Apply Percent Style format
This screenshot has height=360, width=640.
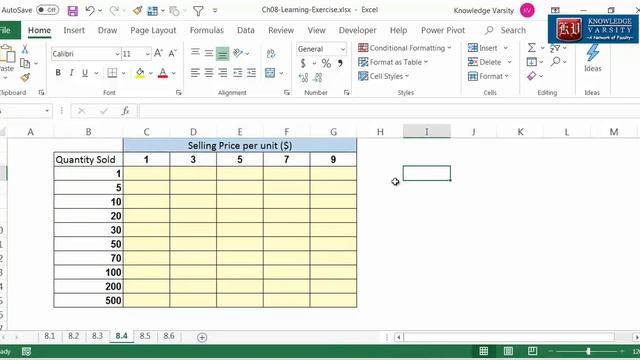[x=326, y=63]
